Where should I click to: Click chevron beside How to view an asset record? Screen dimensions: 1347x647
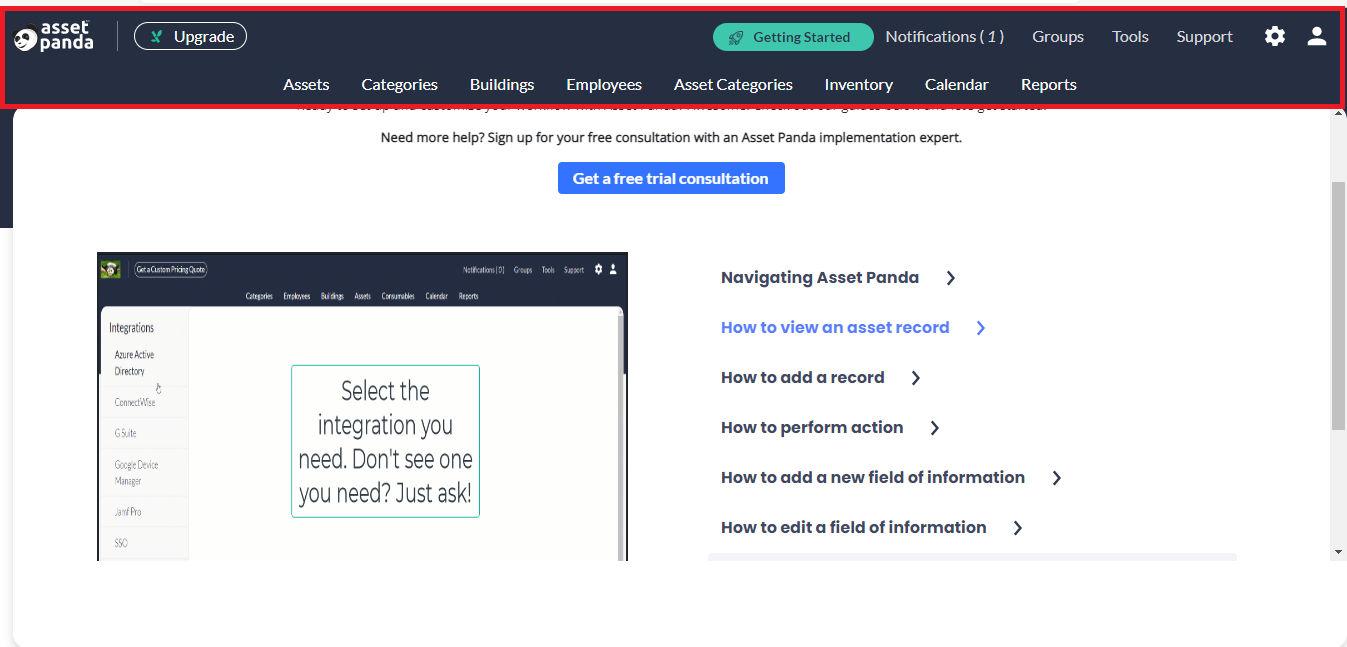981,328
